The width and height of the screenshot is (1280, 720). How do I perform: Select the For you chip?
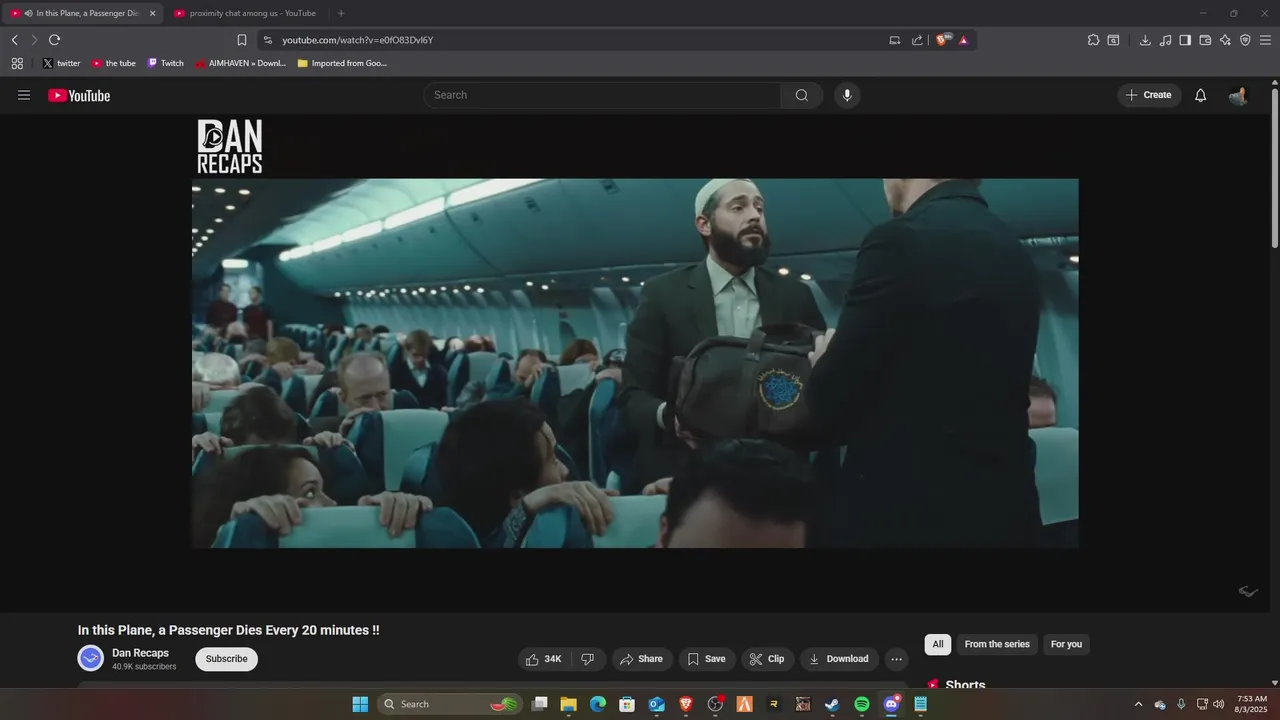[1066, 644]
